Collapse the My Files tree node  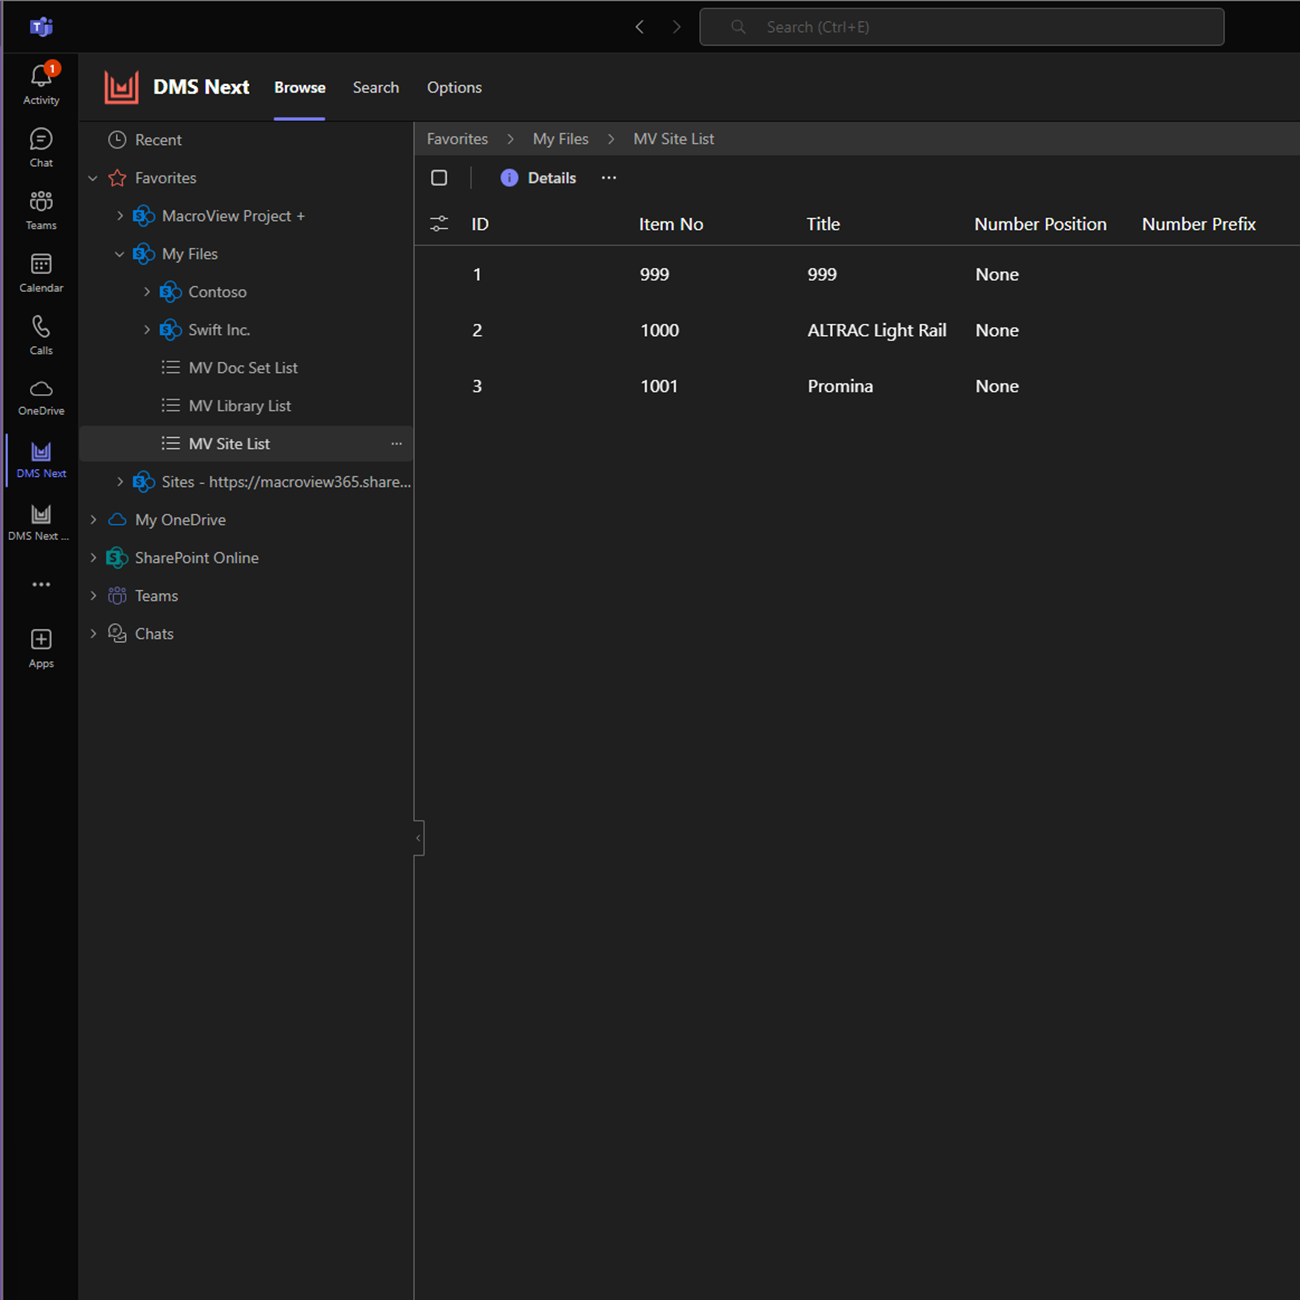tap(120, 254)
